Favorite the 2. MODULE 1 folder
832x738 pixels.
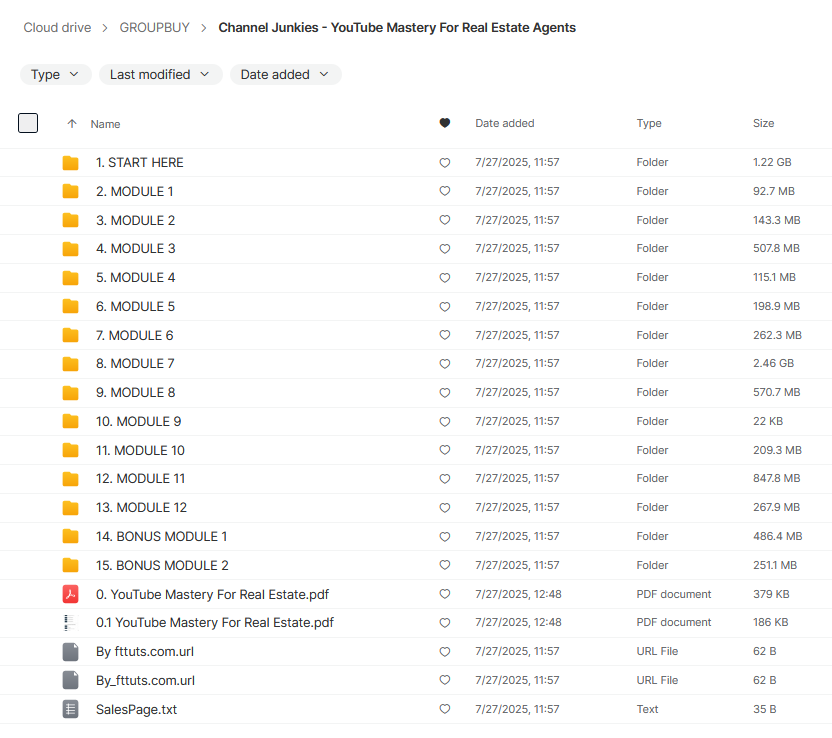[x=445, y=192]
